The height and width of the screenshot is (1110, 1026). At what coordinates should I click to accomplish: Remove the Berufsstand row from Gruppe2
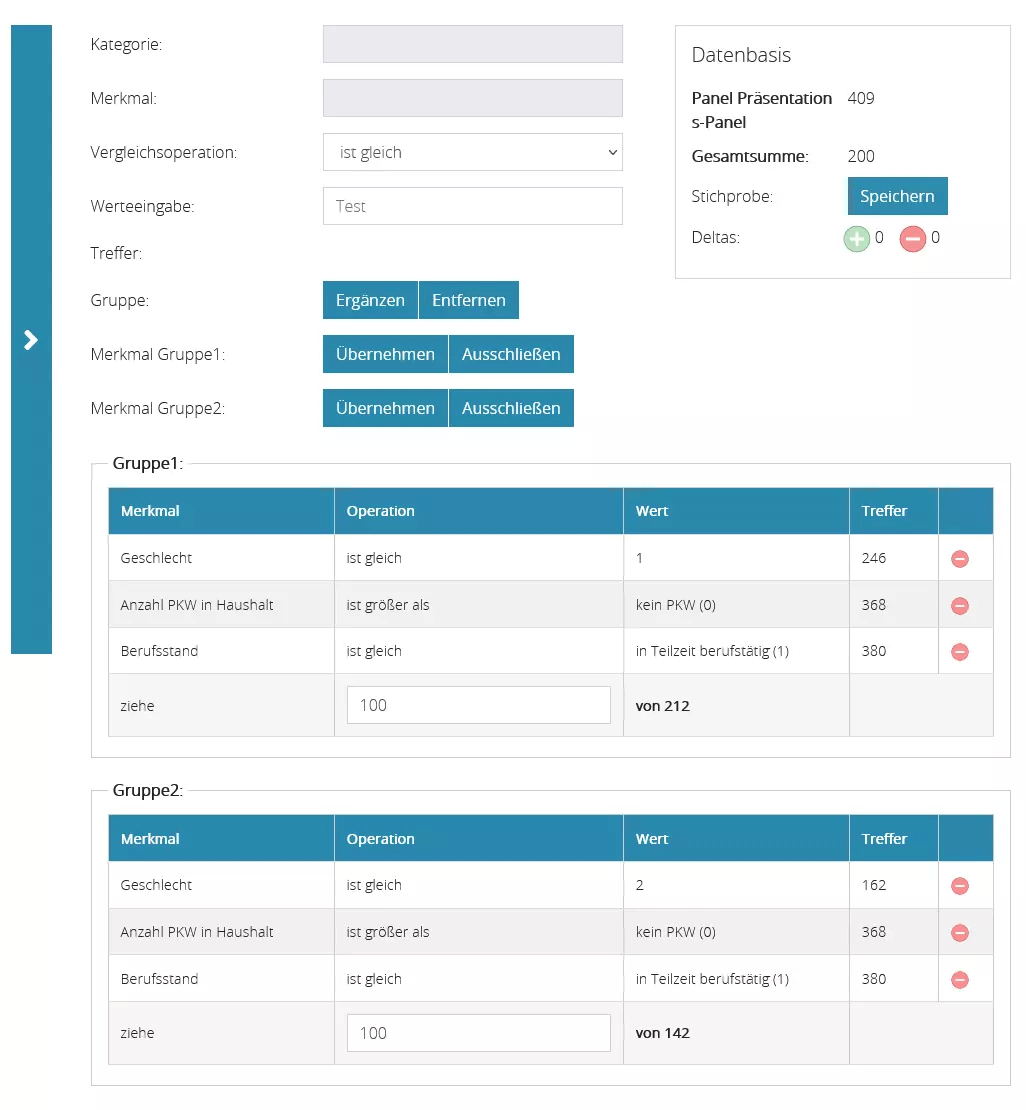click(x=960, y=978)
